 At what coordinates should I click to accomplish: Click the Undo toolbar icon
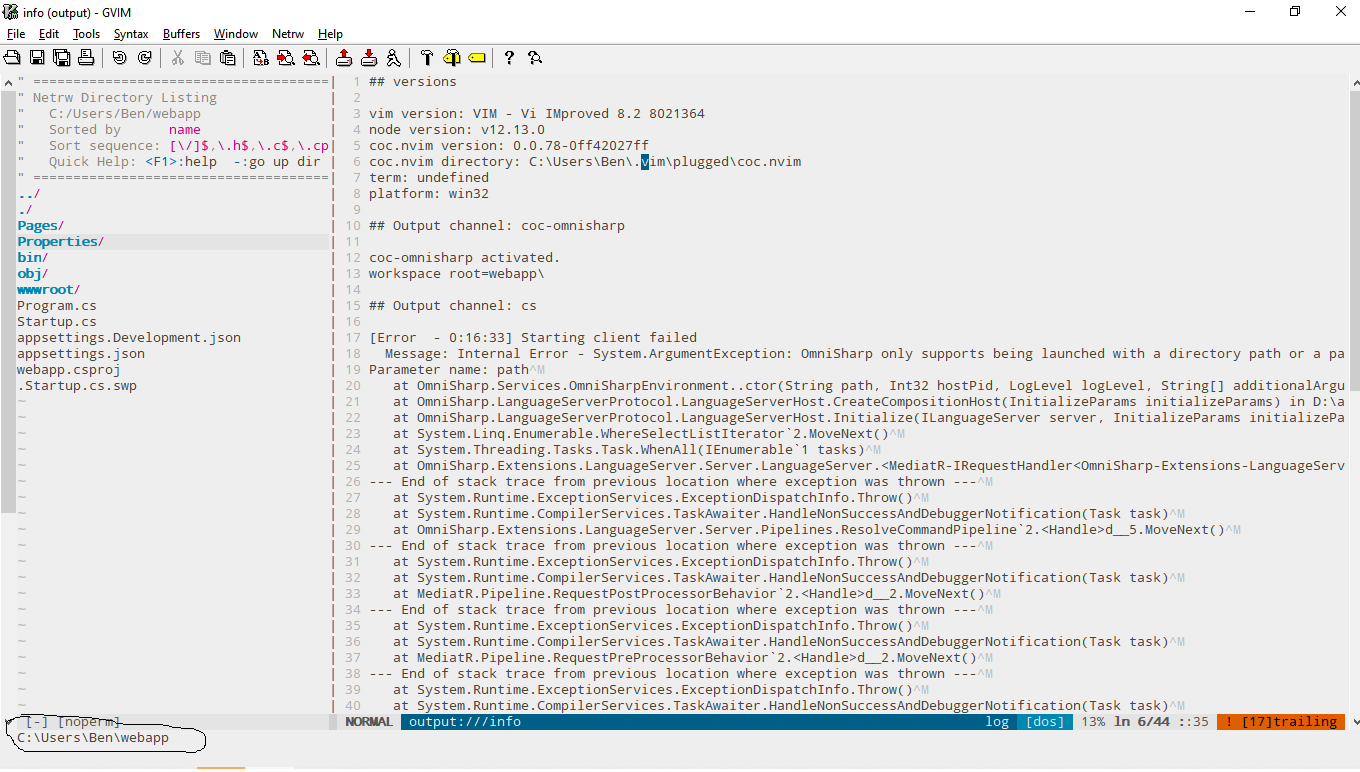tap(118, 57)
